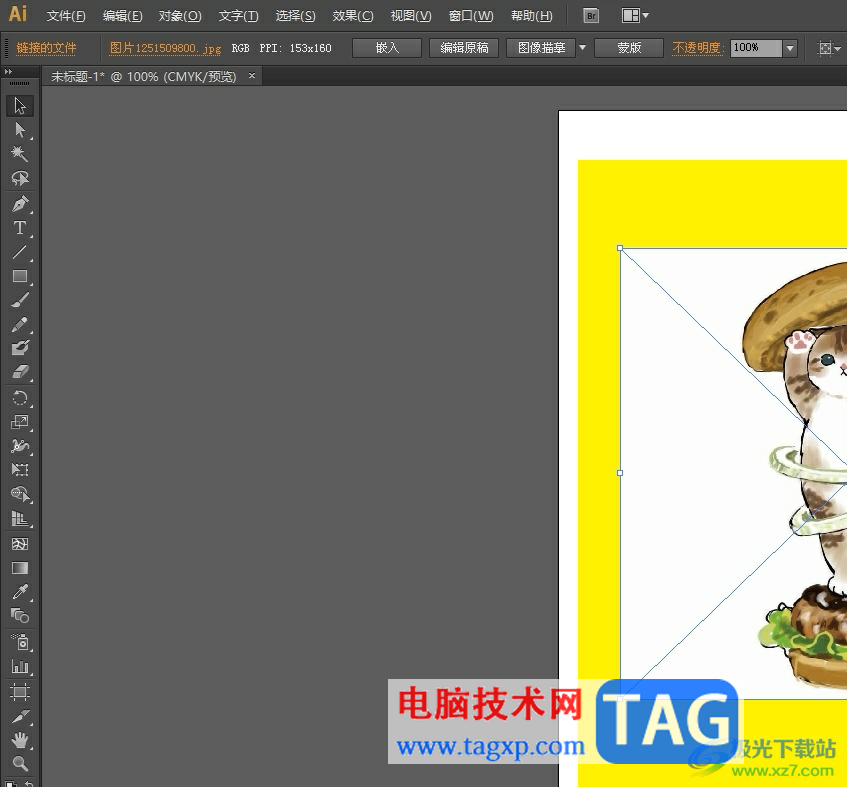
Task: Click the 图像描摹 button
Action: click(541, 48)
